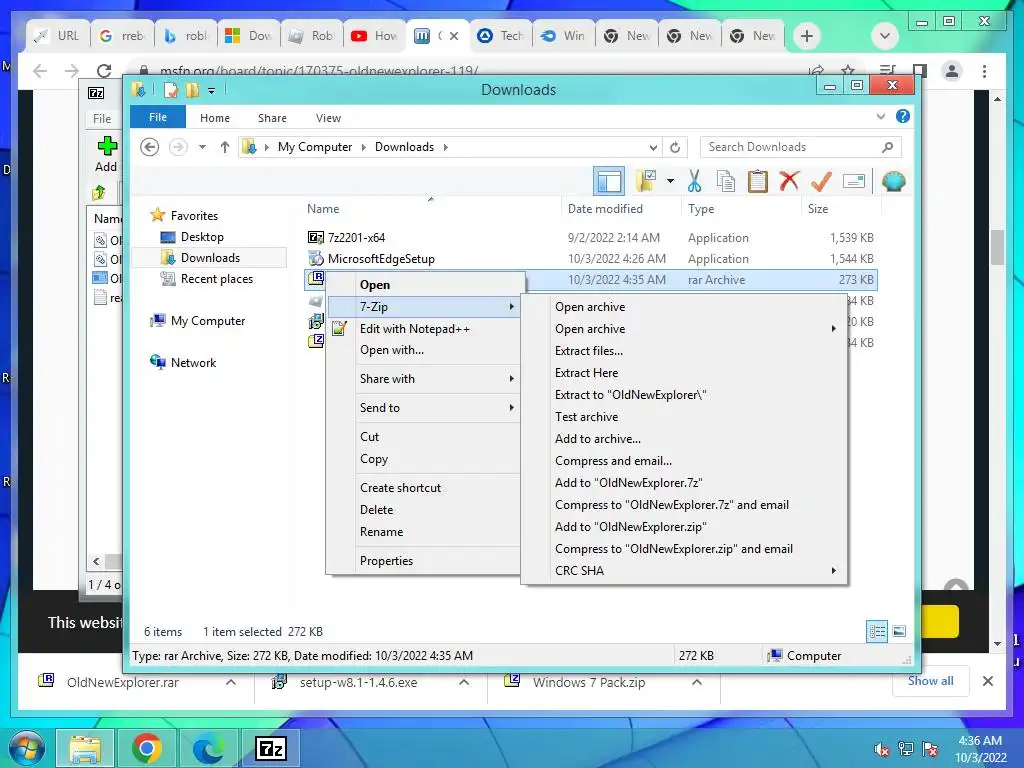Click the muted volume tray icon
1024x768 pixels.
tap(881, 749)
